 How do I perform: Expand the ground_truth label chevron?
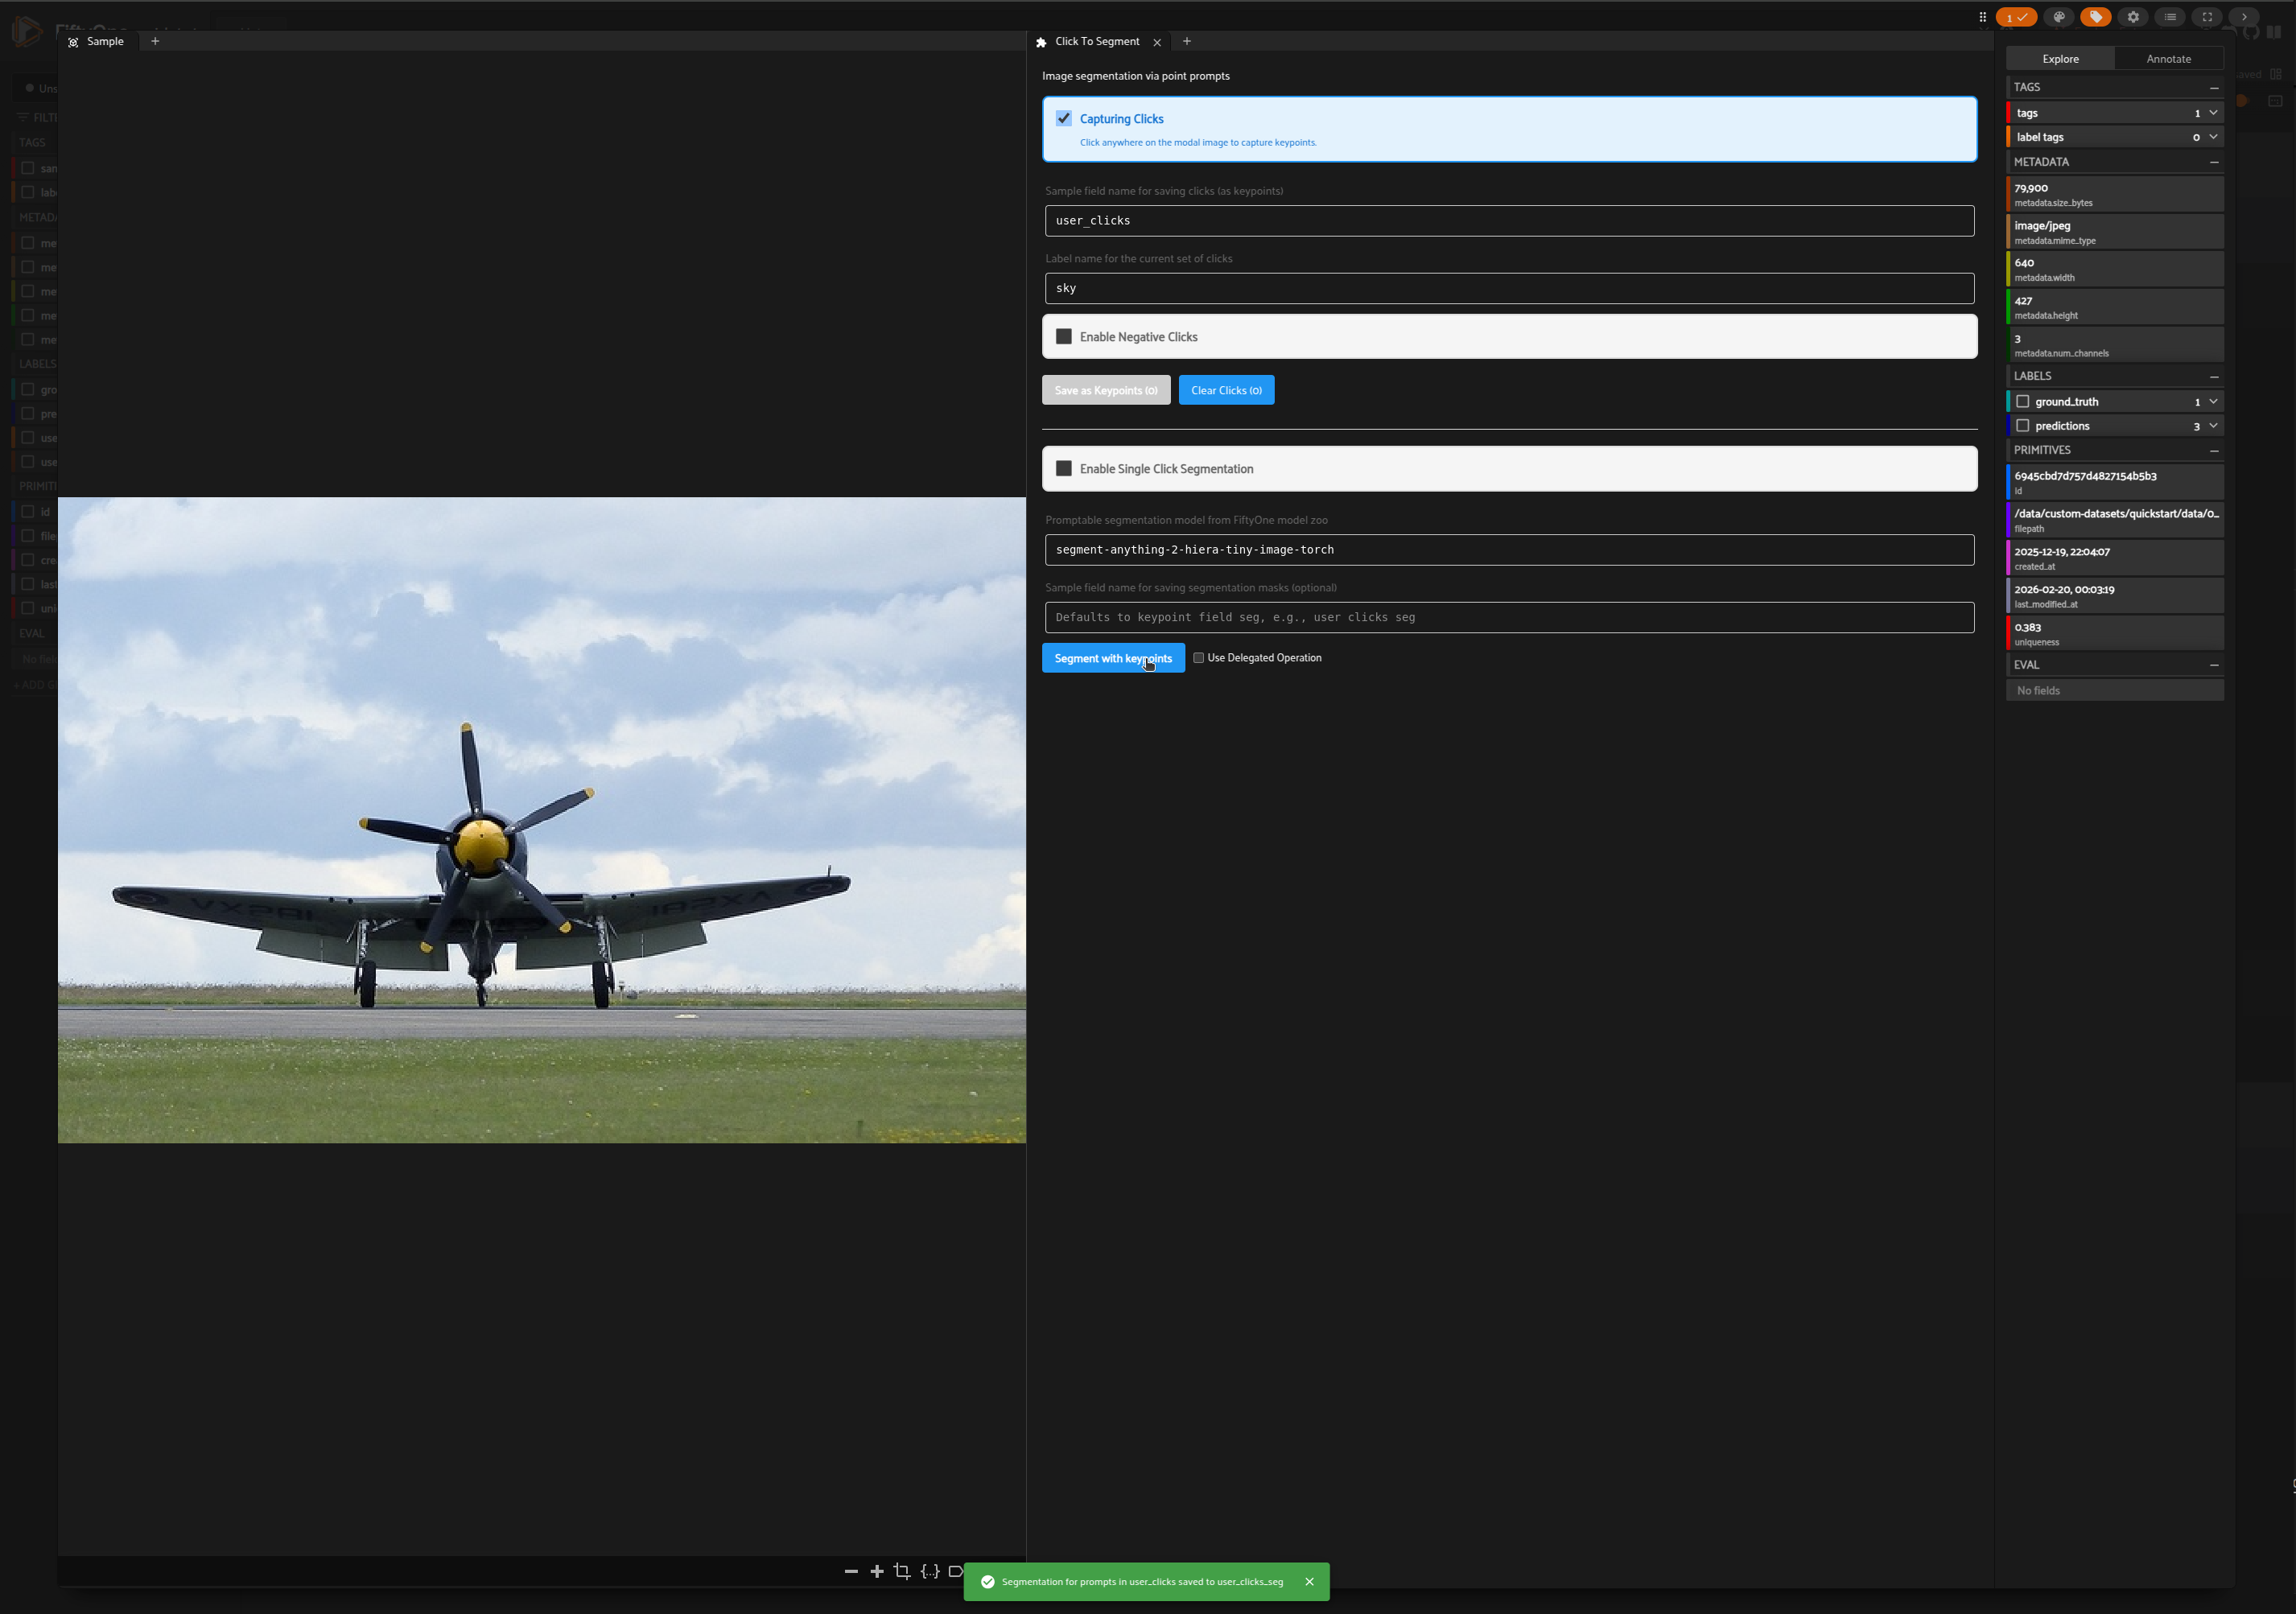point(2213,402)
